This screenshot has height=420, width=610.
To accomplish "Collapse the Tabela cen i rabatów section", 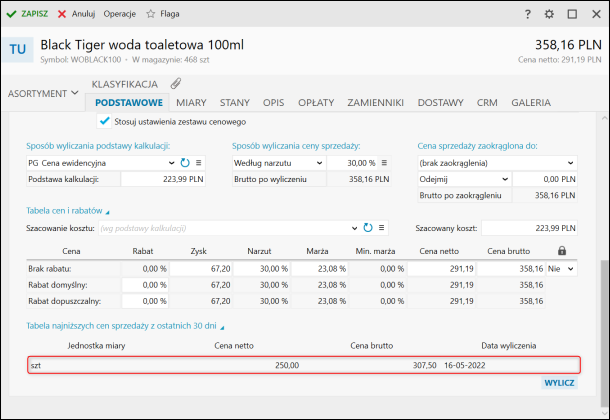I will coord(68,211).
